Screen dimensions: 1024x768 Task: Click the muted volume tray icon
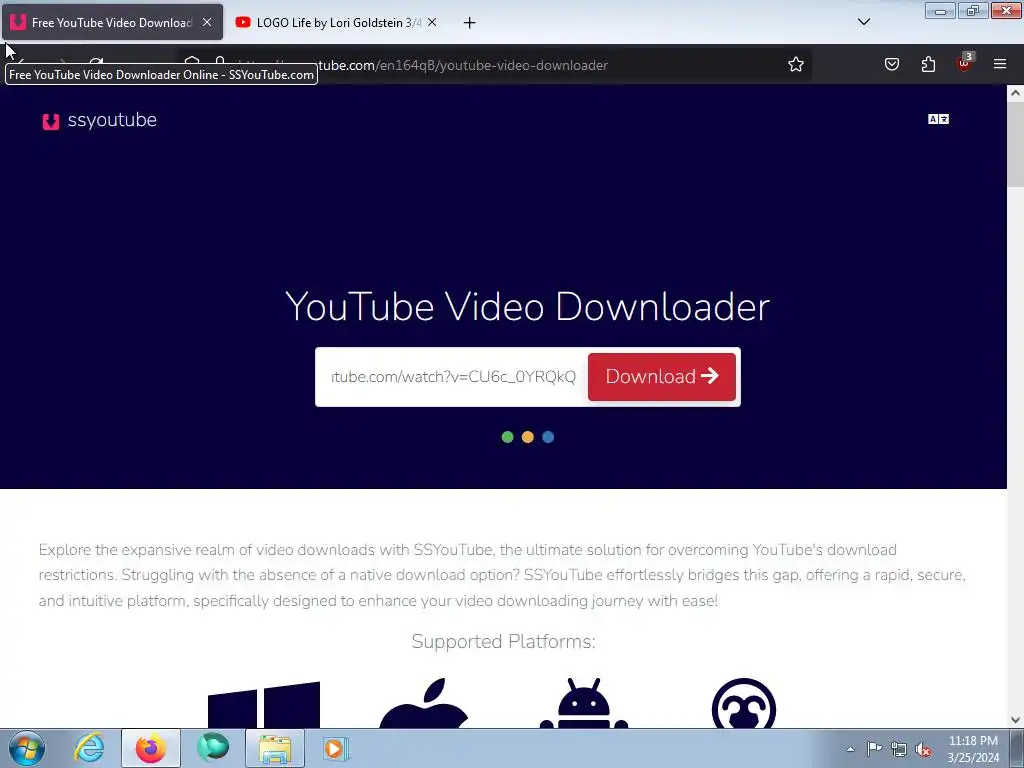(x=923, y=750)
